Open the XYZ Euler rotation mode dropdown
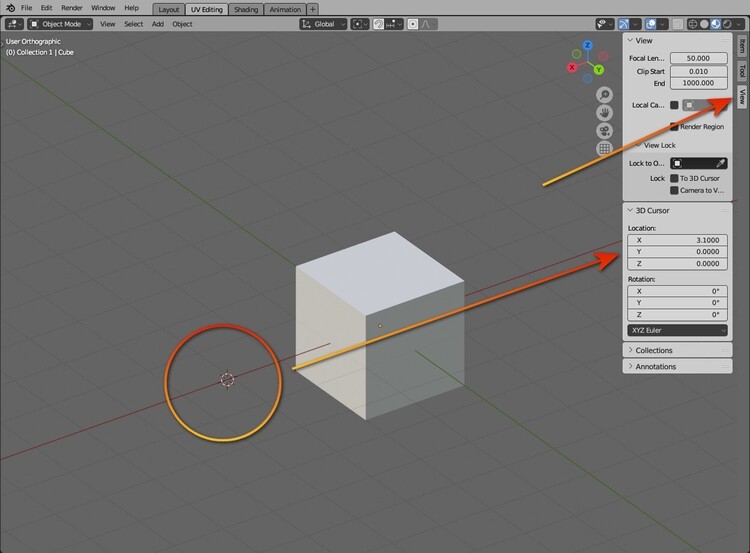This screenshot has width=750, height=553. (x=677, y=330)
